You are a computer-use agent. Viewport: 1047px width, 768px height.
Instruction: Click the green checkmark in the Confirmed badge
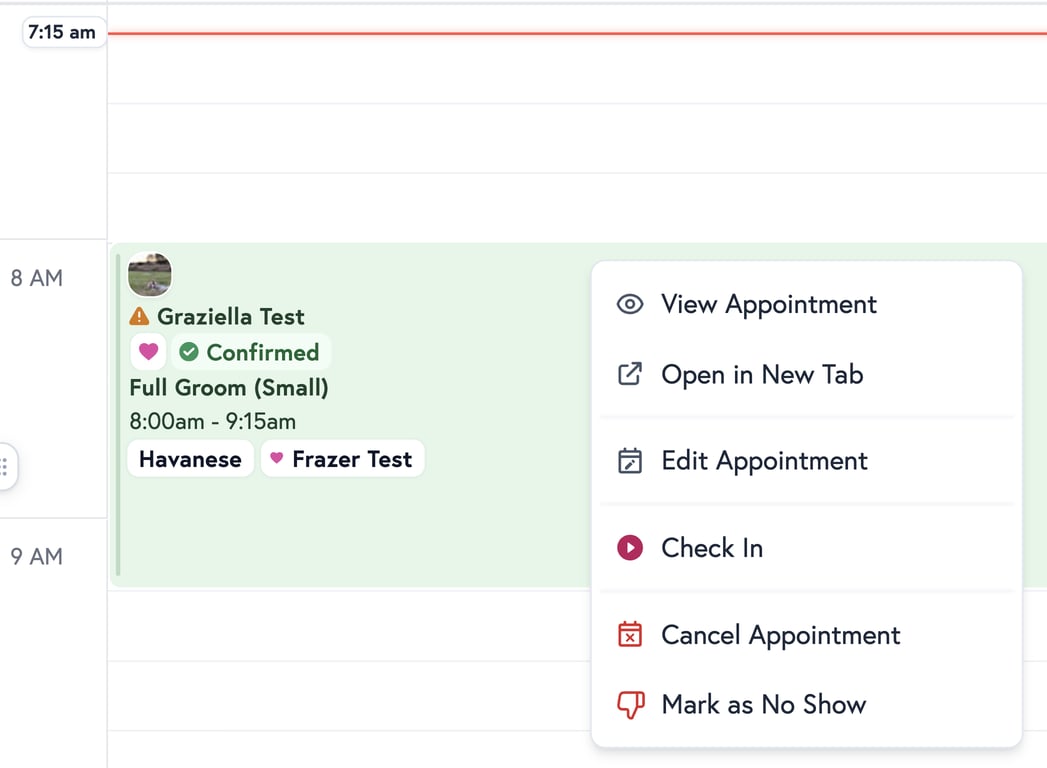point(189,352)
